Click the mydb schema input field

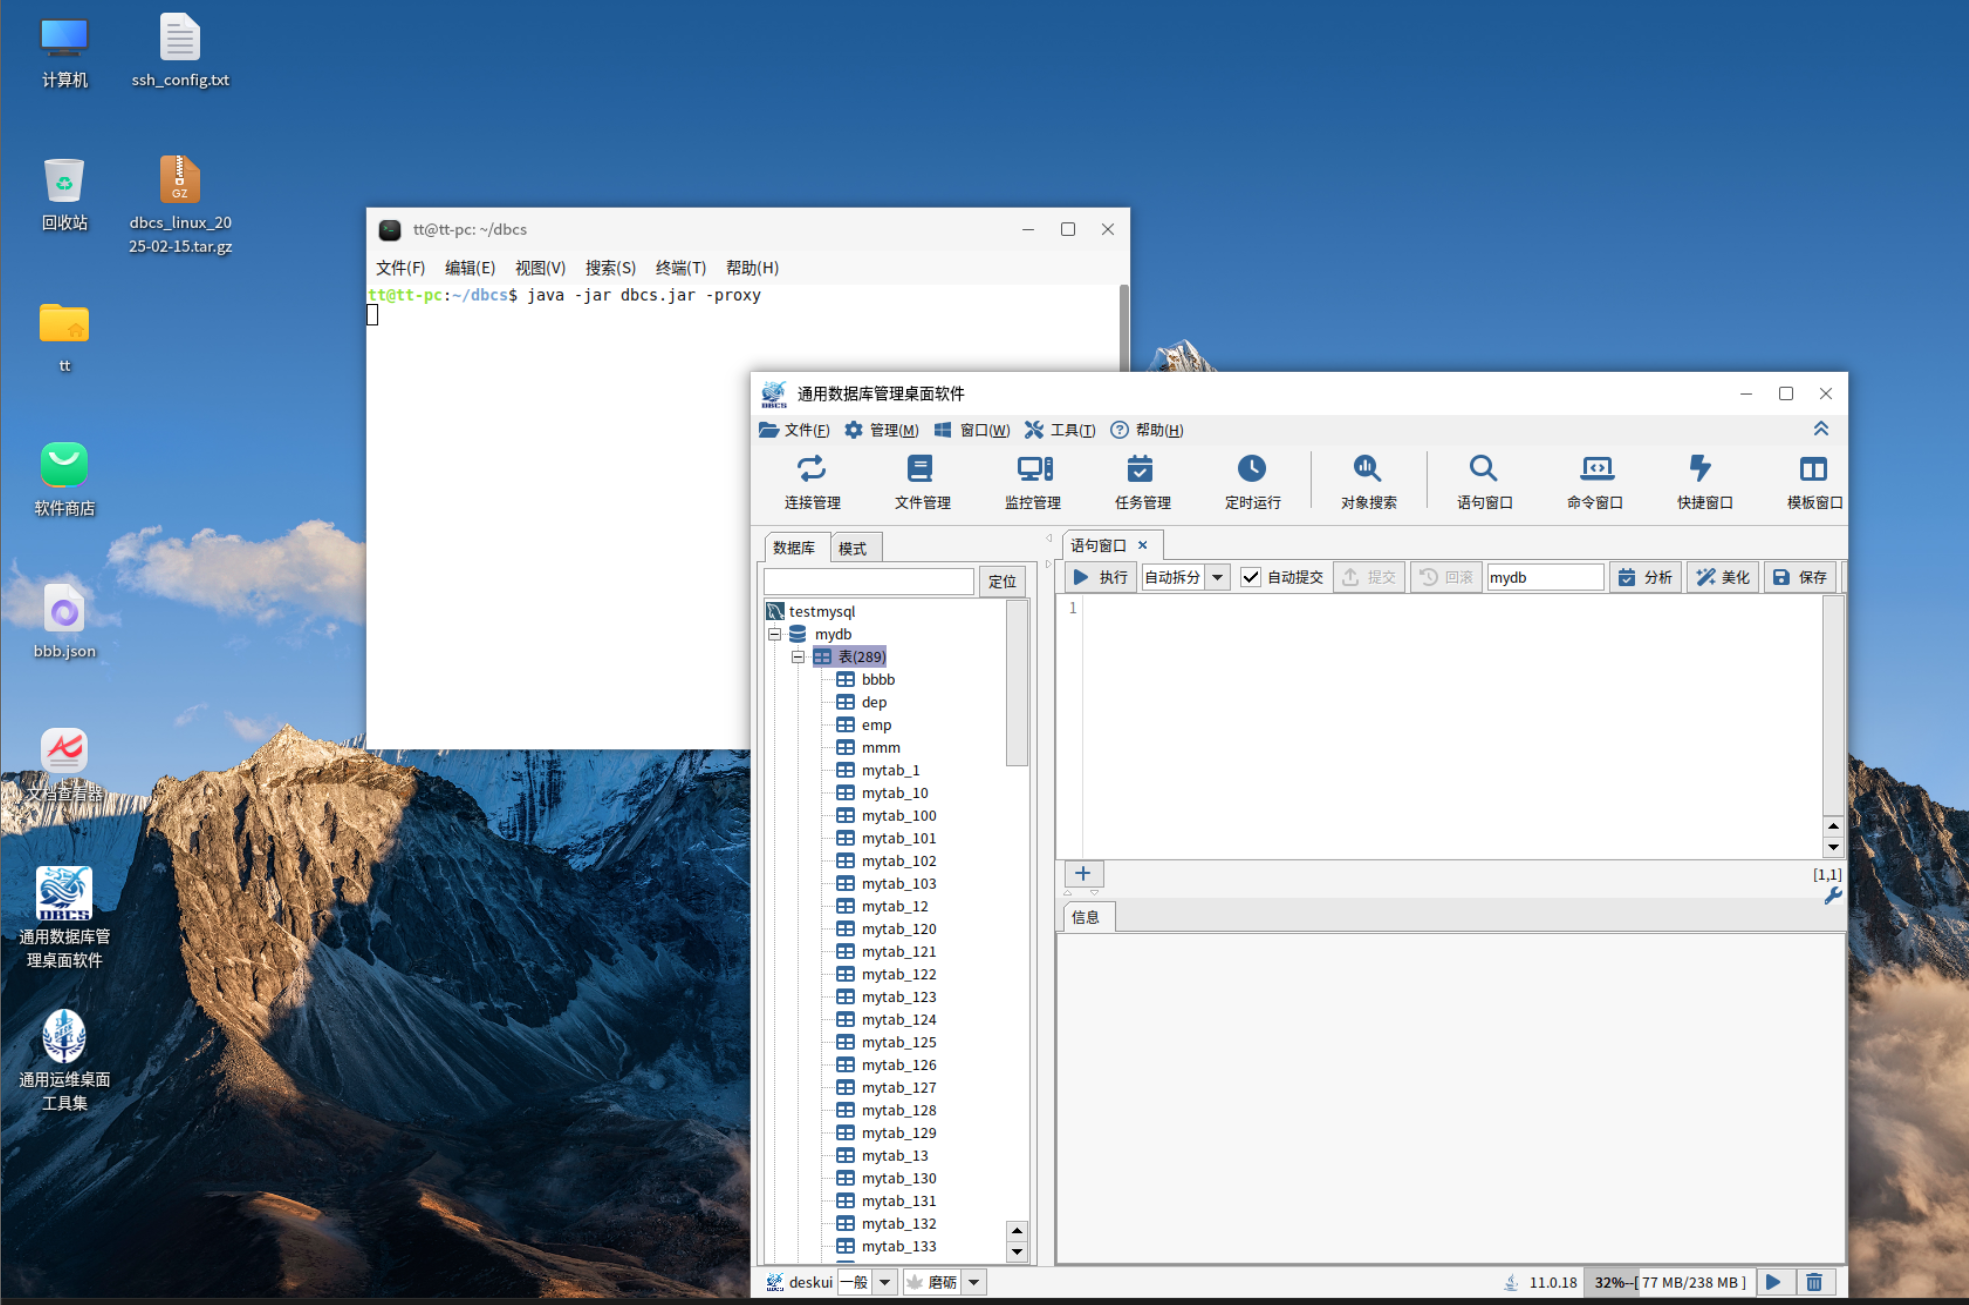pyautogui.click(x=1543, y=577)
